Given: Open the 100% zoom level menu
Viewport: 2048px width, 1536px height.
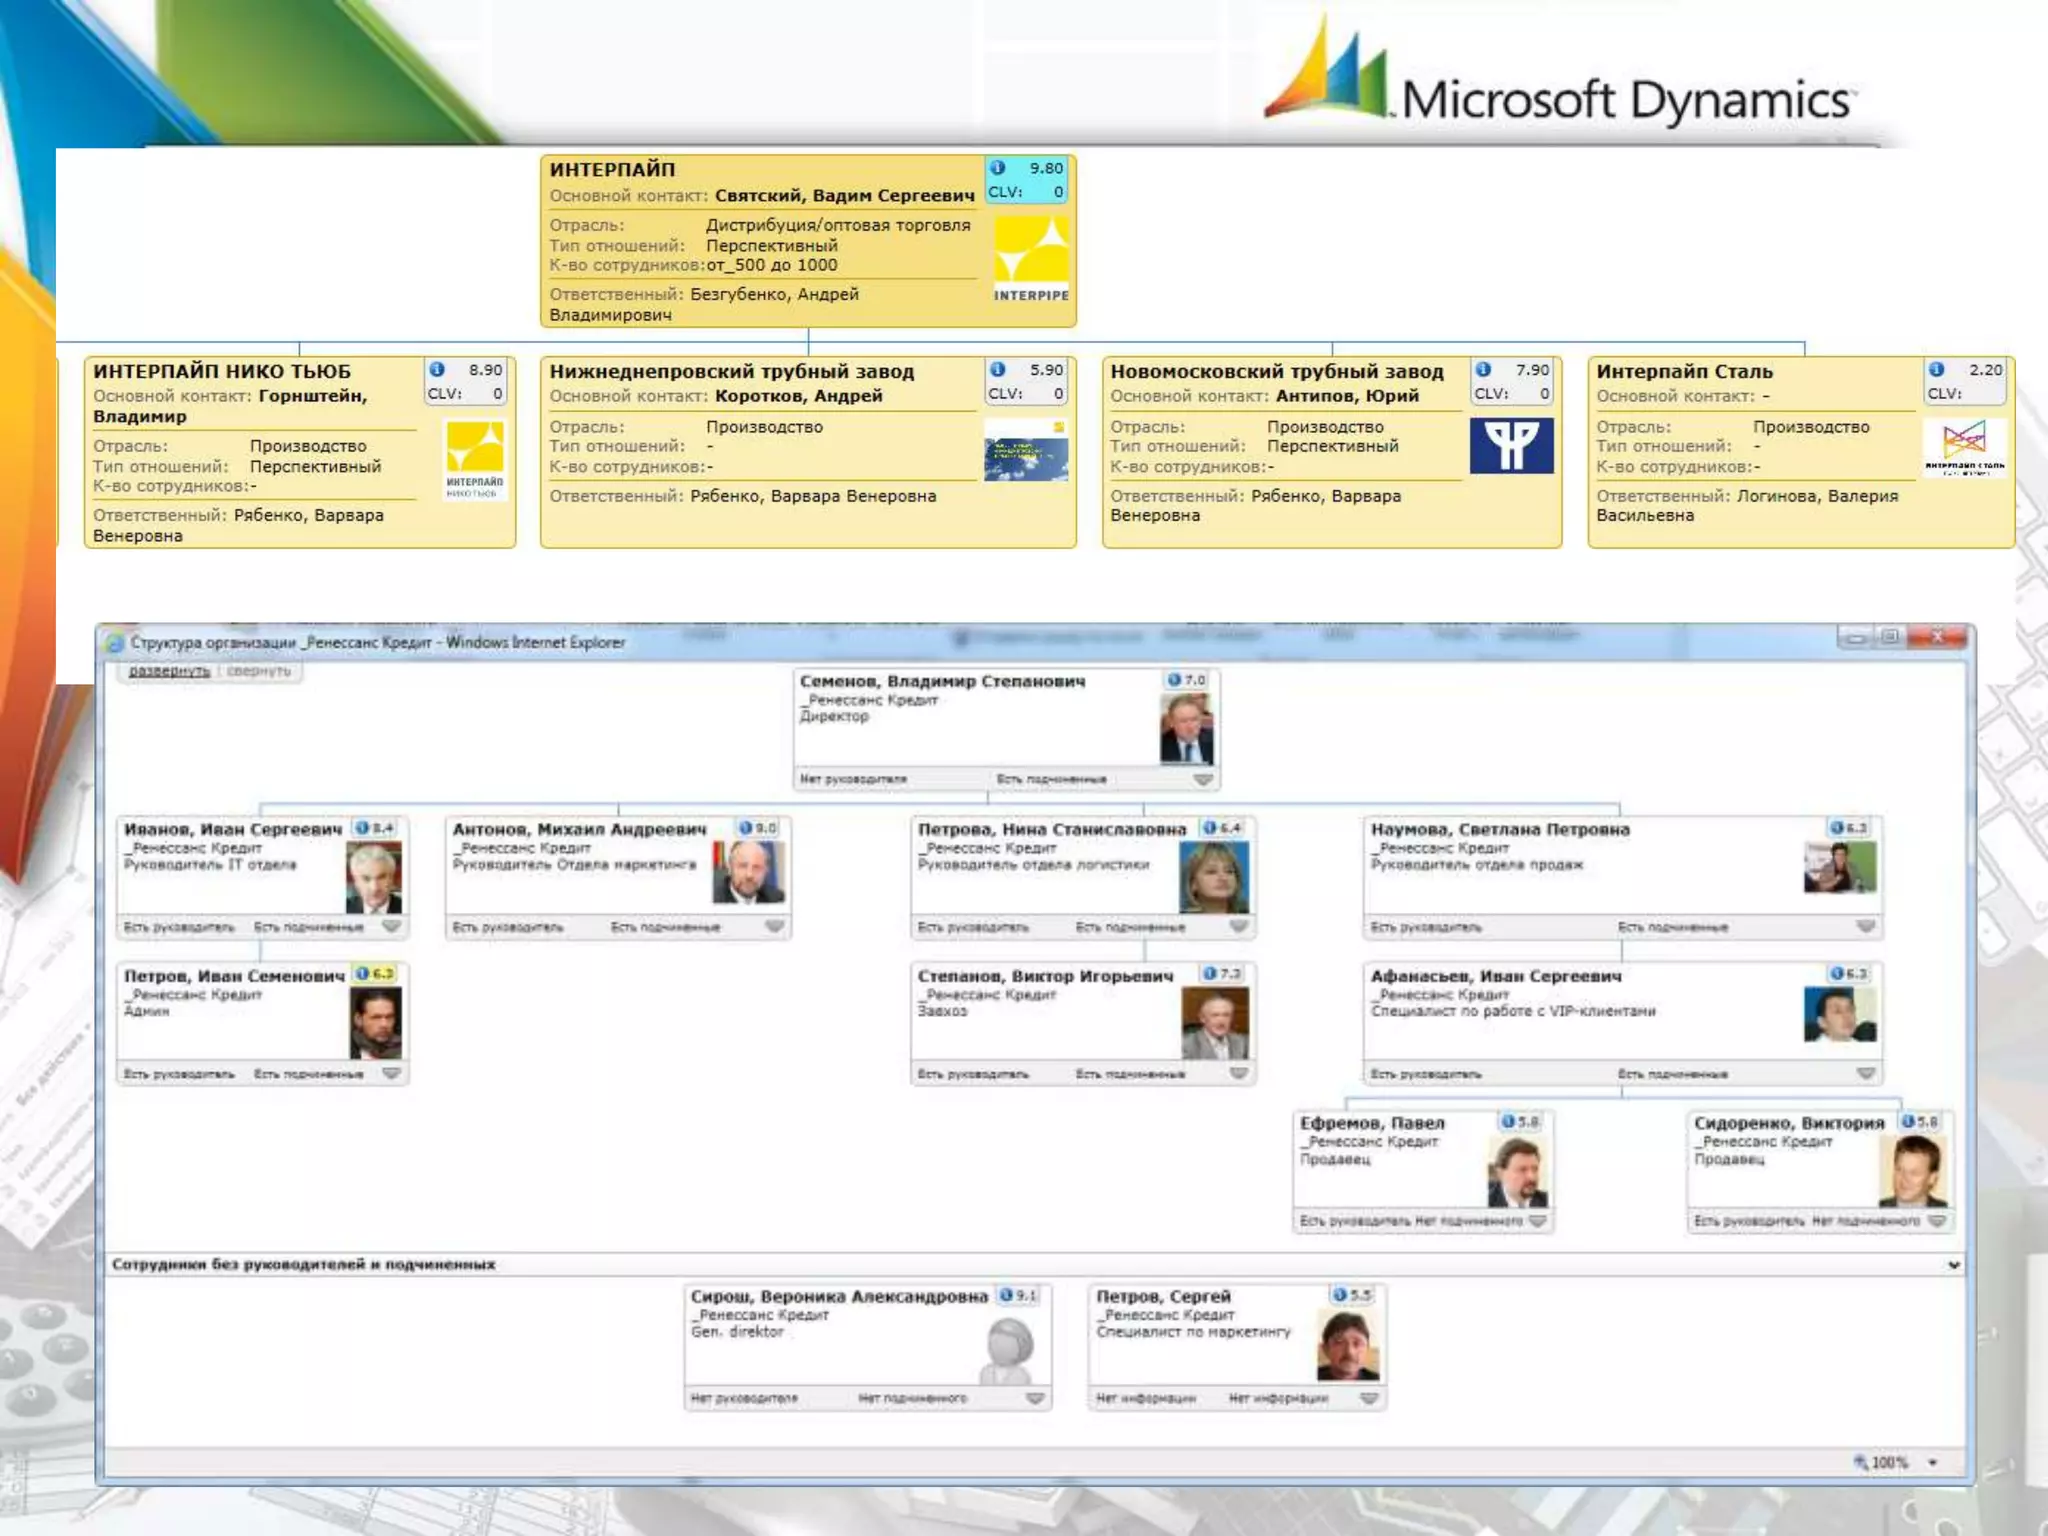Looking at the screenshot, I should pos(1933,1462).
